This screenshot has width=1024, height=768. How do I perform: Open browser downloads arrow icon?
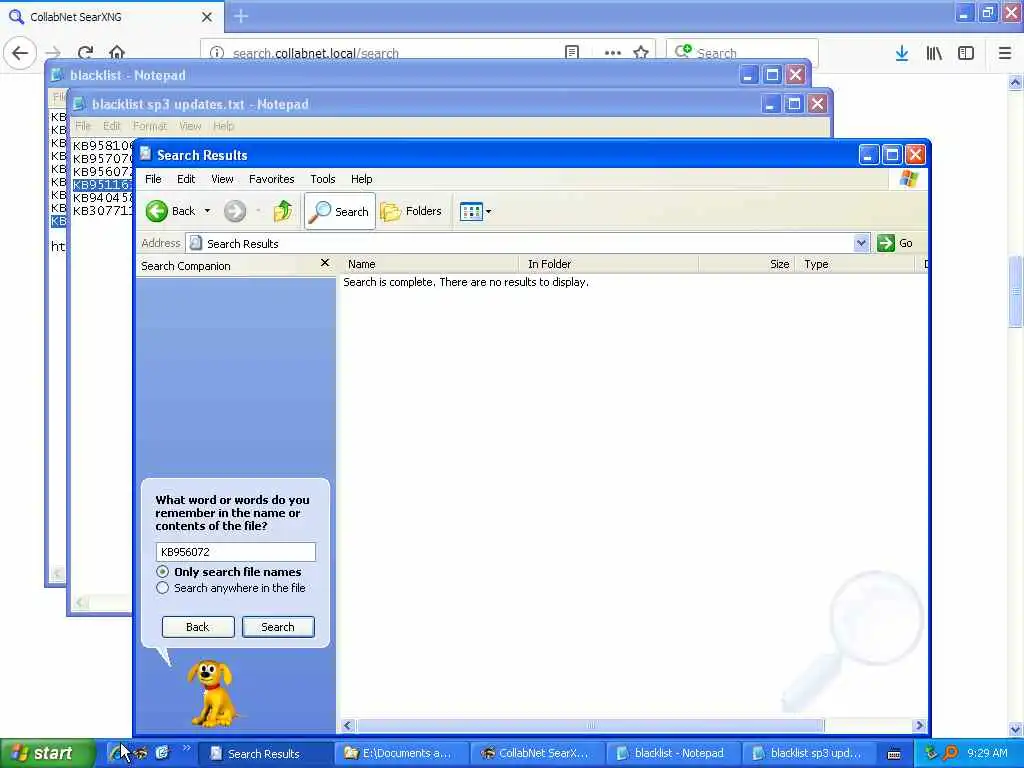pos(902,53)
